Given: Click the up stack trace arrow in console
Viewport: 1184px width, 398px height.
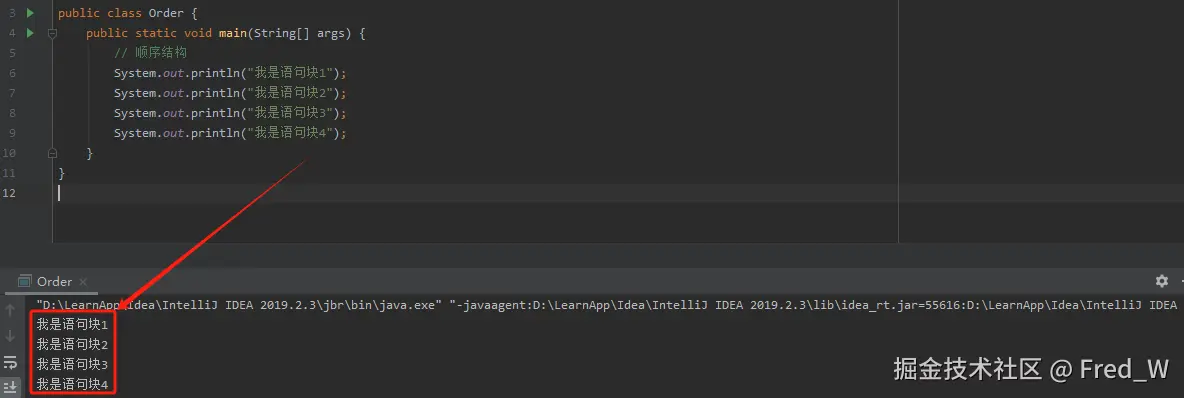Looking at the screenshot, I should (11, 310).
